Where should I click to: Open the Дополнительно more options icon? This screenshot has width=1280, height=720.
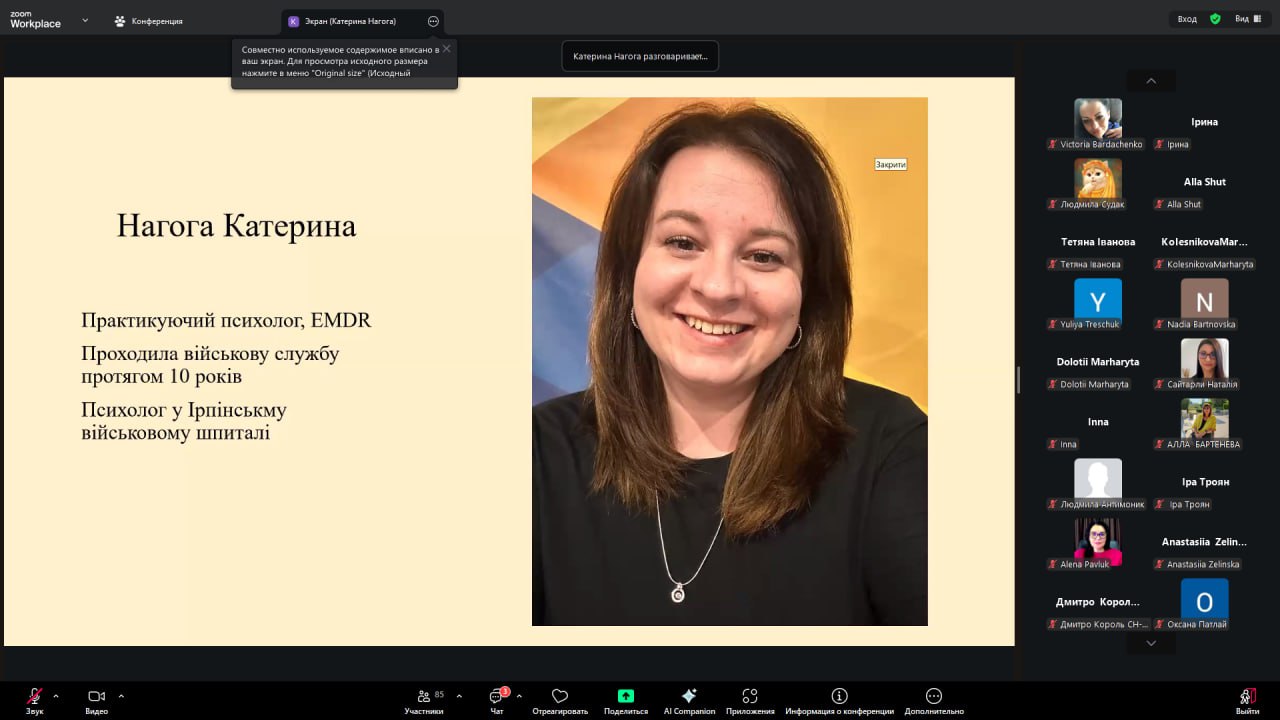point(933,697)
